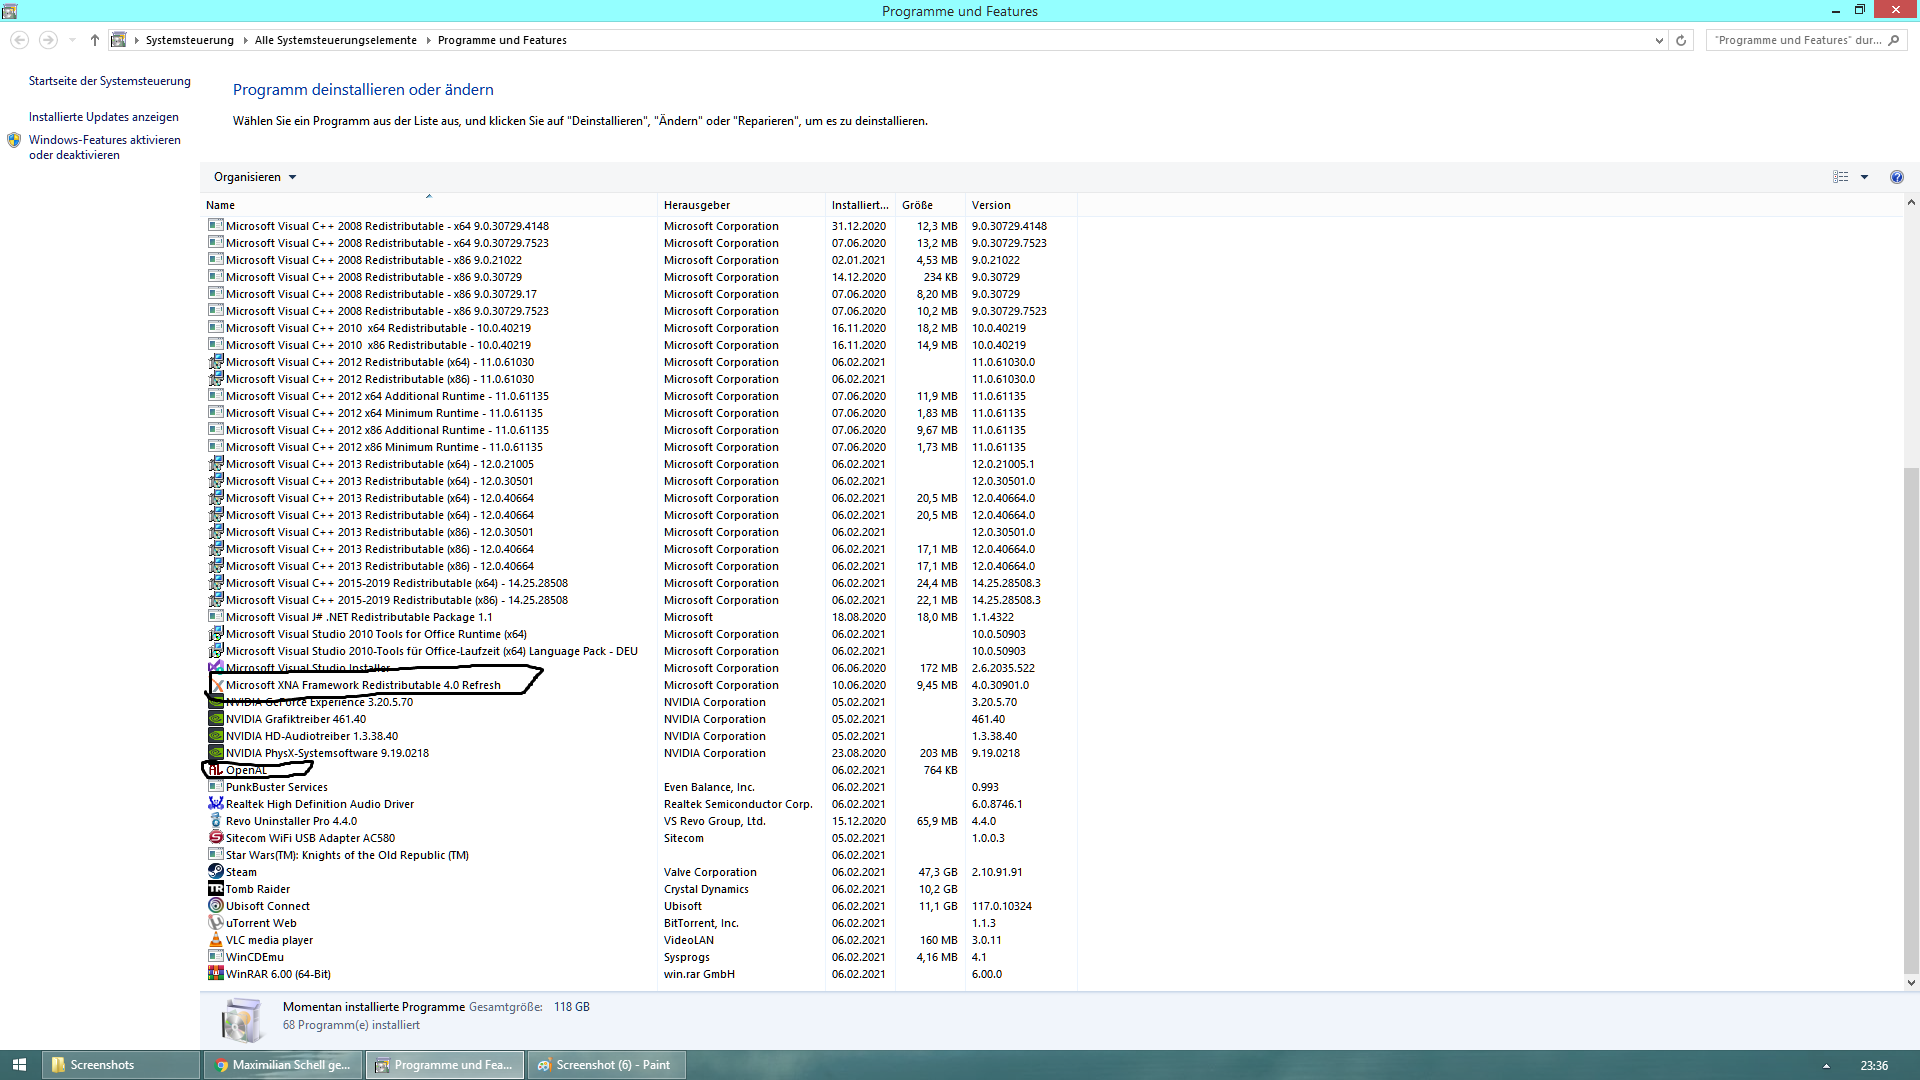The height and width of the screenshot is (1080, 1920).
Task: Click the Alle Systemsteuerungselemente breadcrumb
Action: point(335,40)
